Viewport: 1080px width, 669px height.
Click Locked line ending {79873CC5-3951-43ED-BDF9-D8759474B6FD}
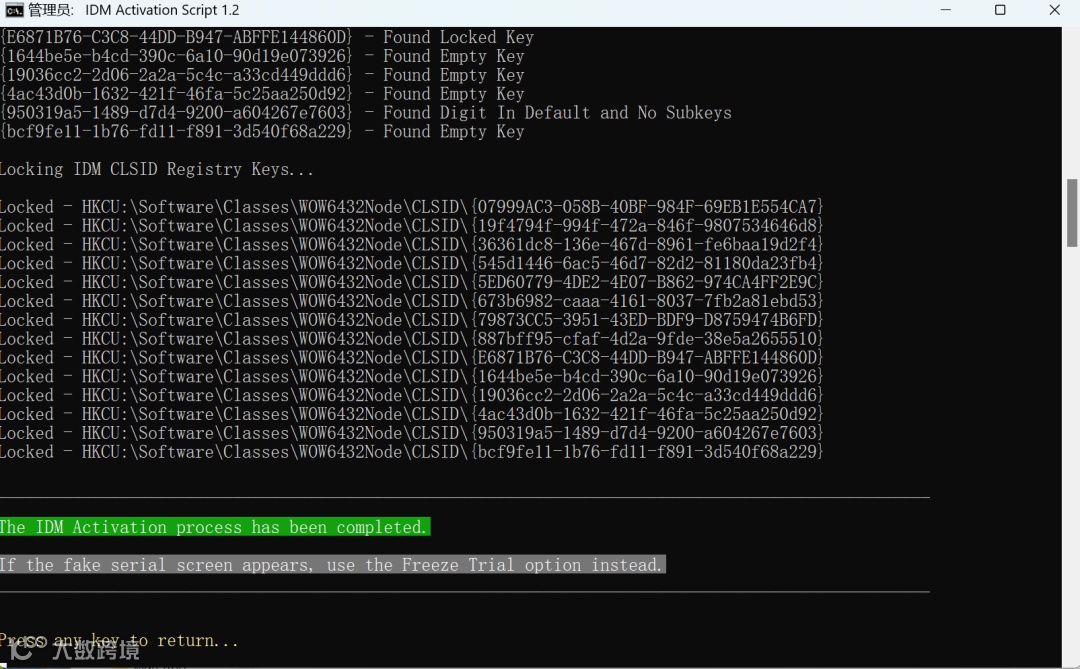point(412,320)
